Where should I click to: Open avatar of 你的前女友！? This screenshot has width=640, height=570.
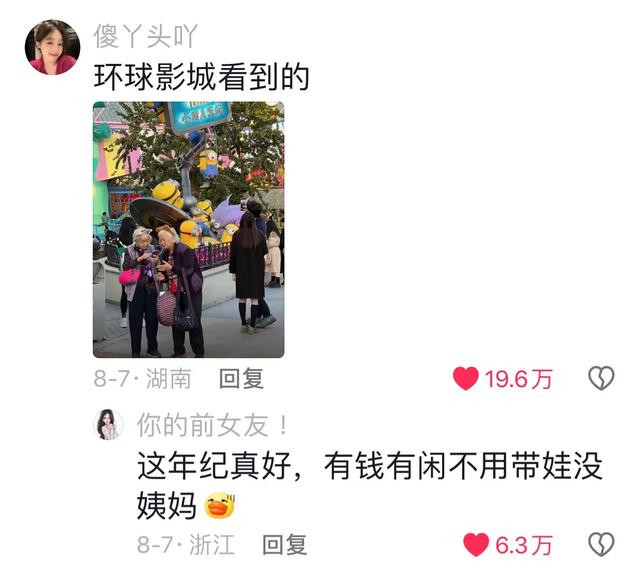pyautogui.click(x=108, y=425)
